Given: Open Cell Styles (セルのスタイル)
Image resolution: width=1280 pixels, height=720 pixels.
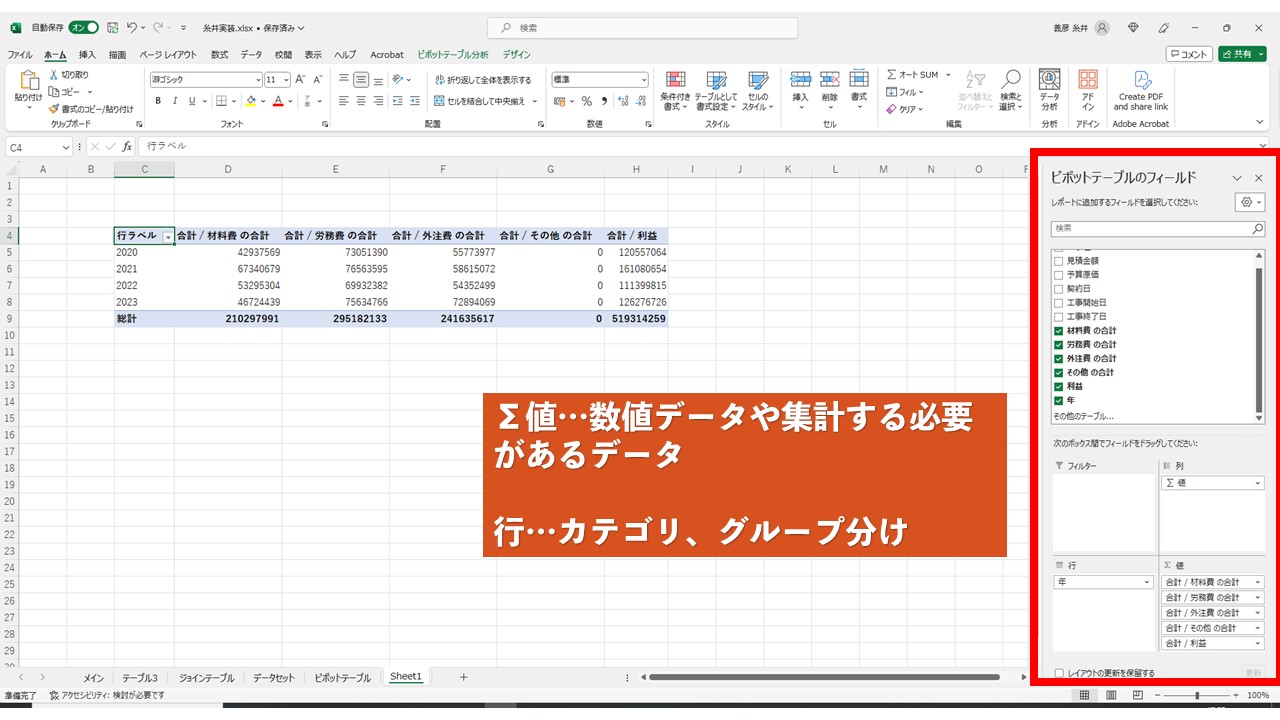Looking at the screenshot, I should pos(758,90).
